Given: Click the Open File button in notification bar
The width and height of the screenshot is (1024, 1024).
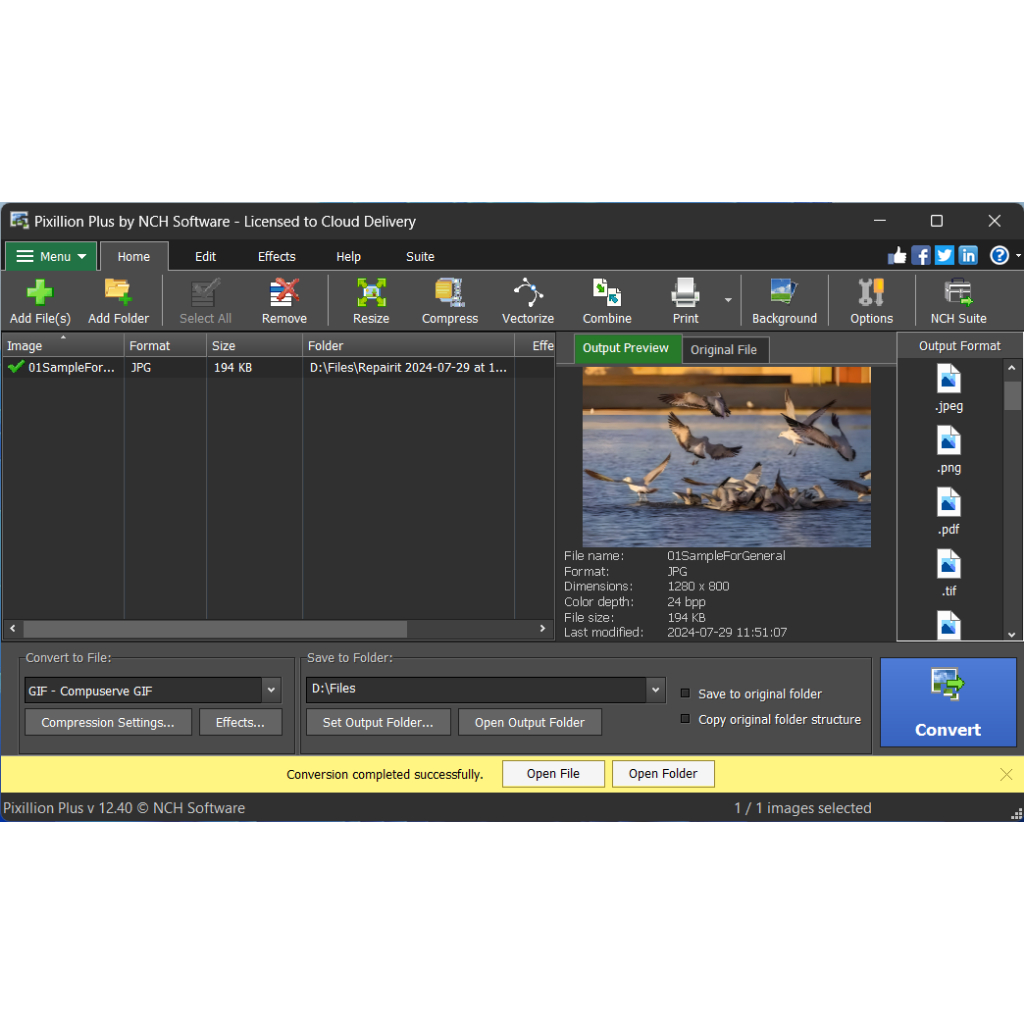Looking at the screenshot, I should [553, 774].
